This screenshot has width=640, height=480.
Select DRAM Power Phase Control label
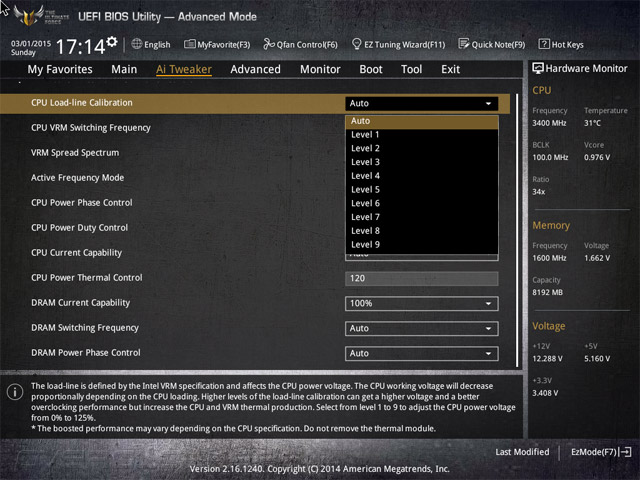86,353
